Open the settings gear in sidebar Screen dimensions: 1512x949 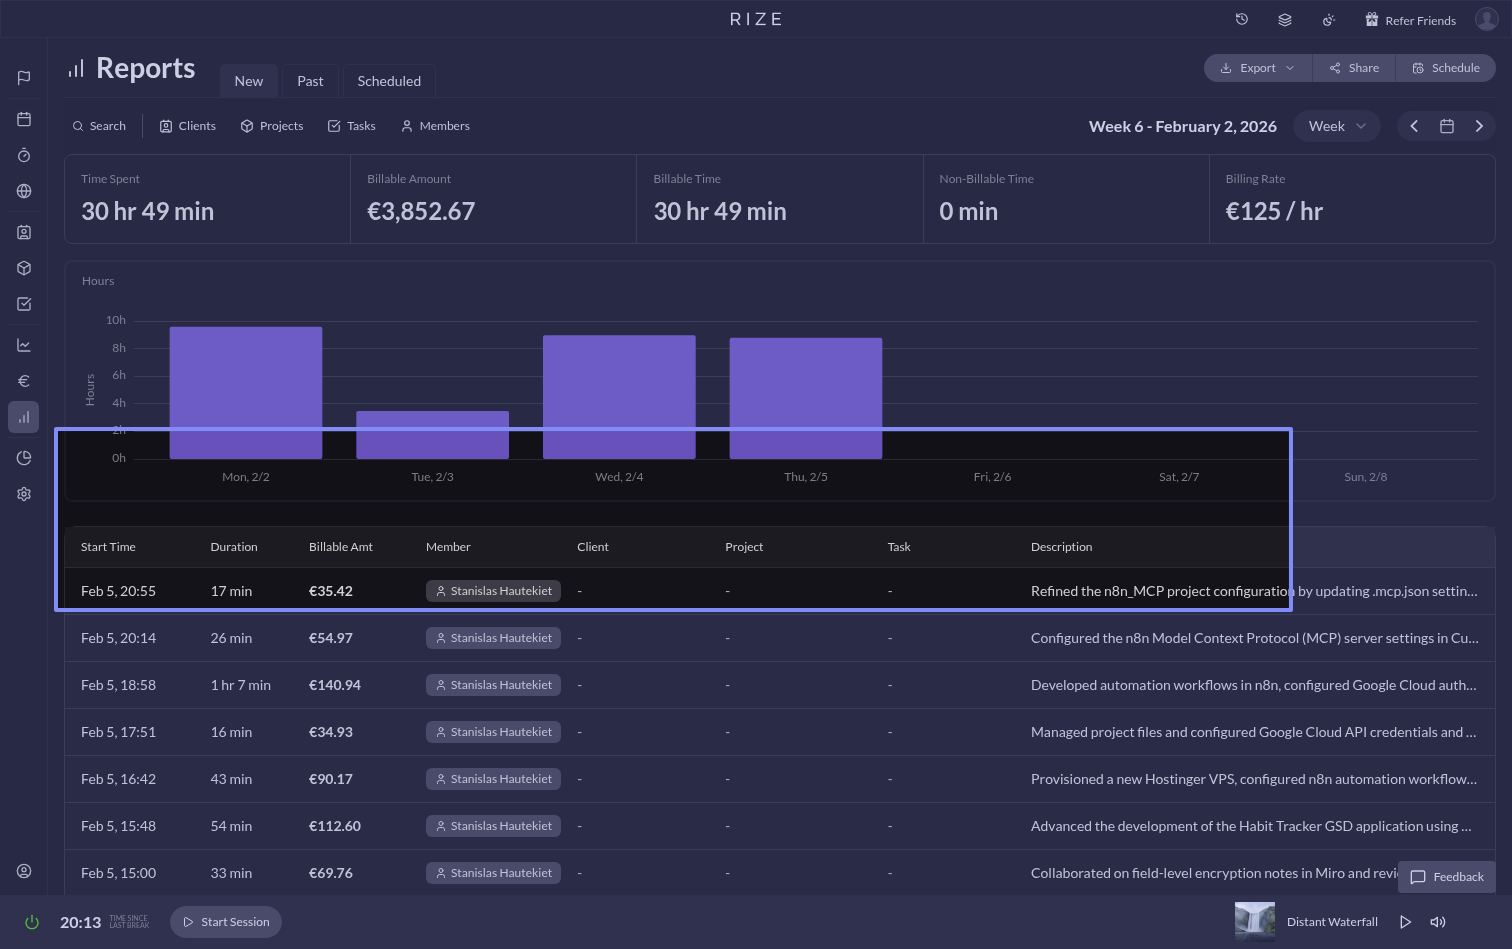click(x=24, y=494)
